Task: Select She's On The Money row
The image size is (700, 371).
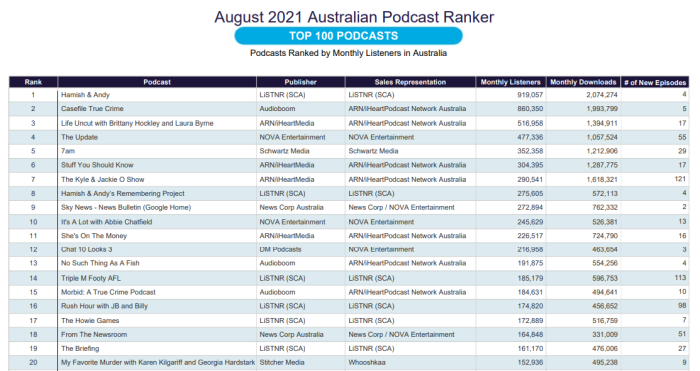Action: pyautogui.click(x=349, y=235)
